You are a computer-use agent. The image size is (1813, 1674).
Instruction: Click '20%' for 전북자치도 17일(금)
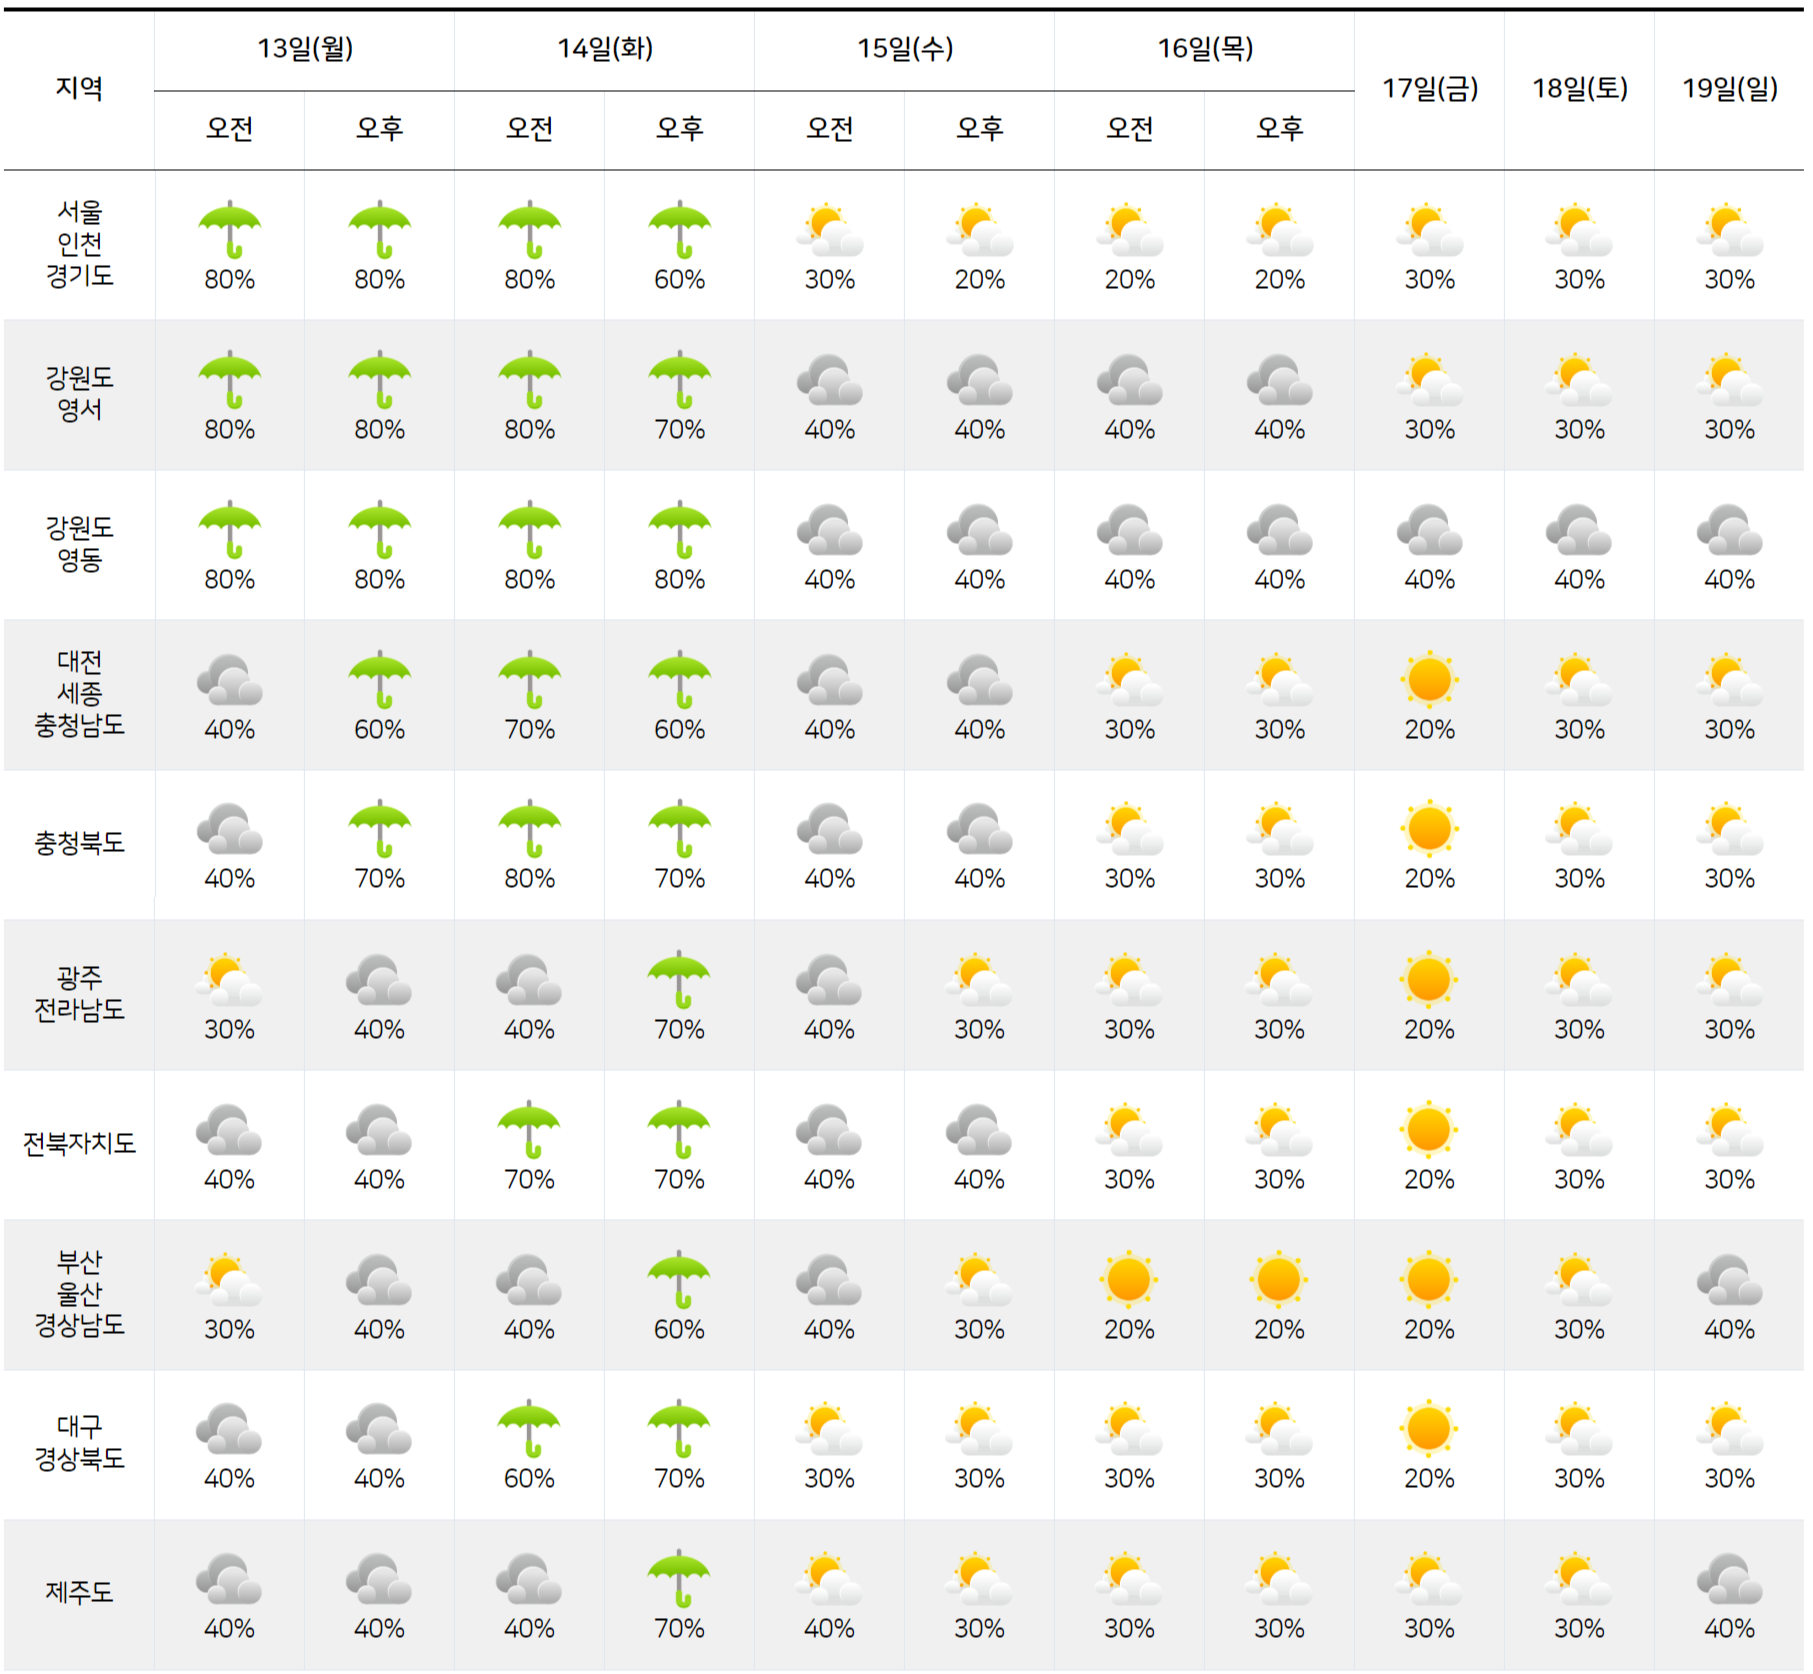point(1429,1180)
